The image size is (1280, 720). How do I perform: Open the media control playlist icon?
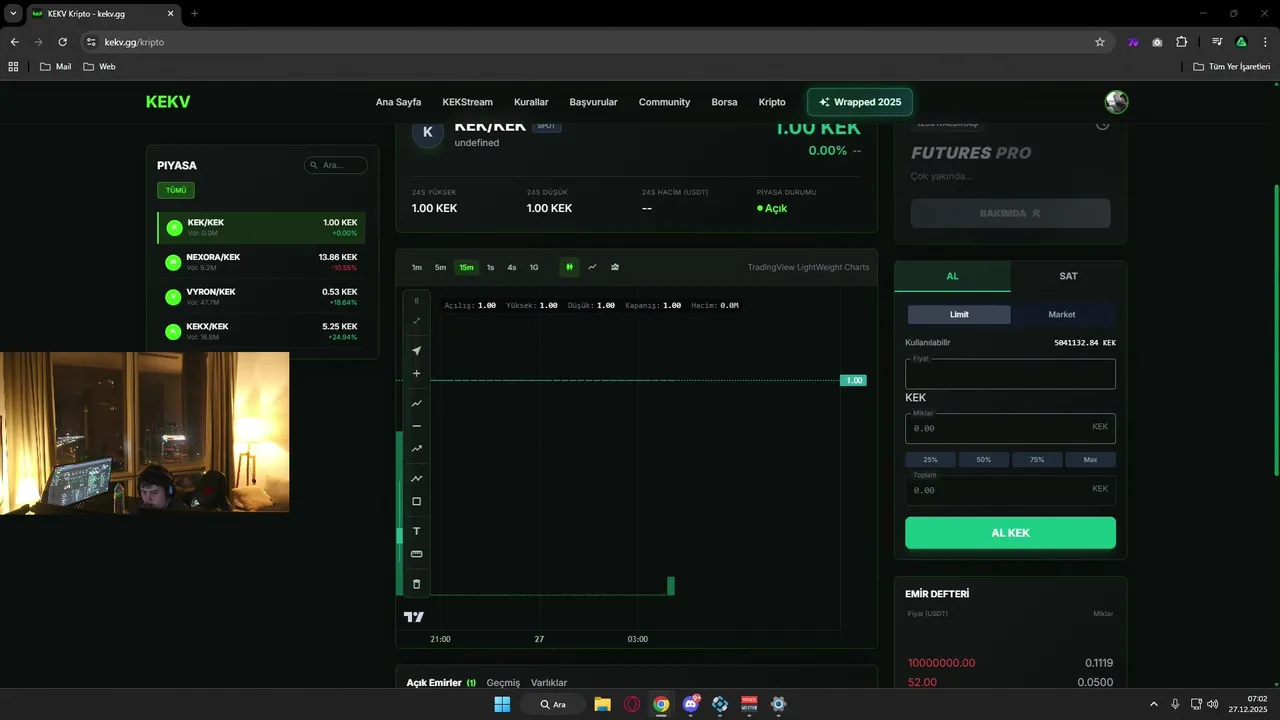click(1217, 42)
